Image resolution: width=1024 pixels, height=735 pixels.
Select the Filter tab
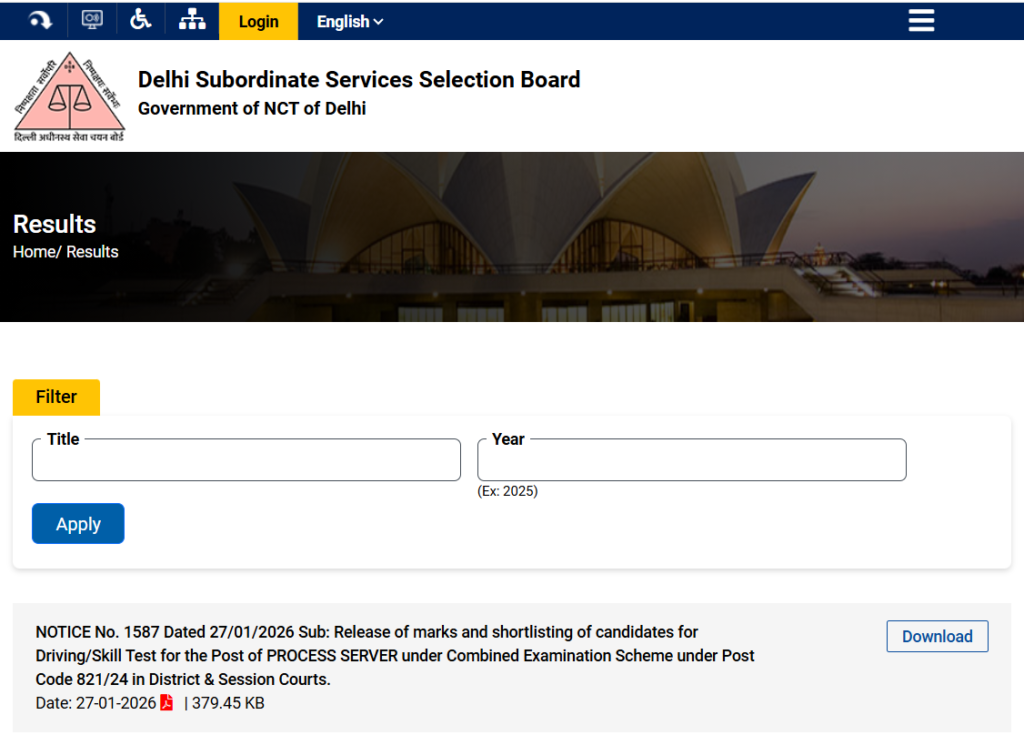(x=56, y=397)
